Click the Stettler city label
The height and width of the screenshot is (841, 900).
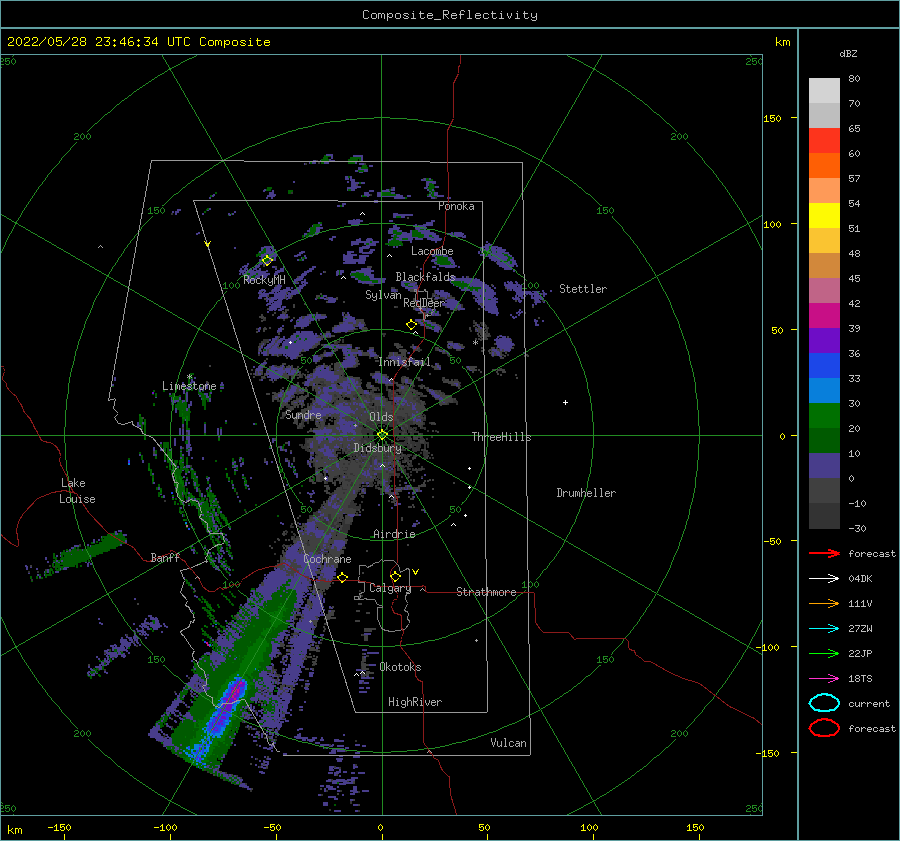point(583,289)
